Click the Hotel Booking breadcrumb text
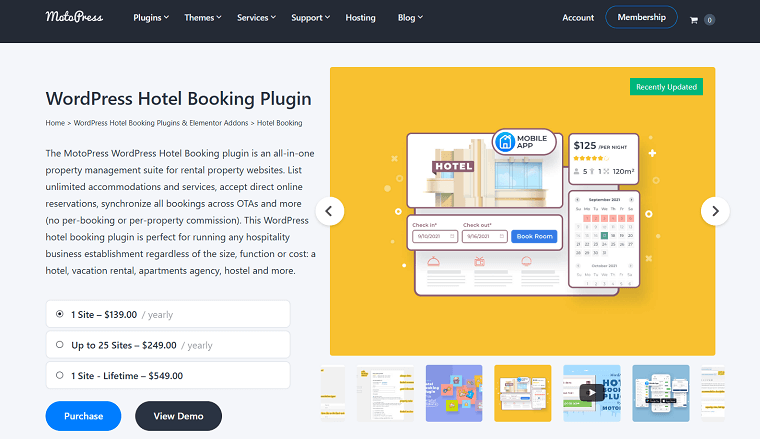This screenshot has width=760, height=439. click(x=280, y=123)
